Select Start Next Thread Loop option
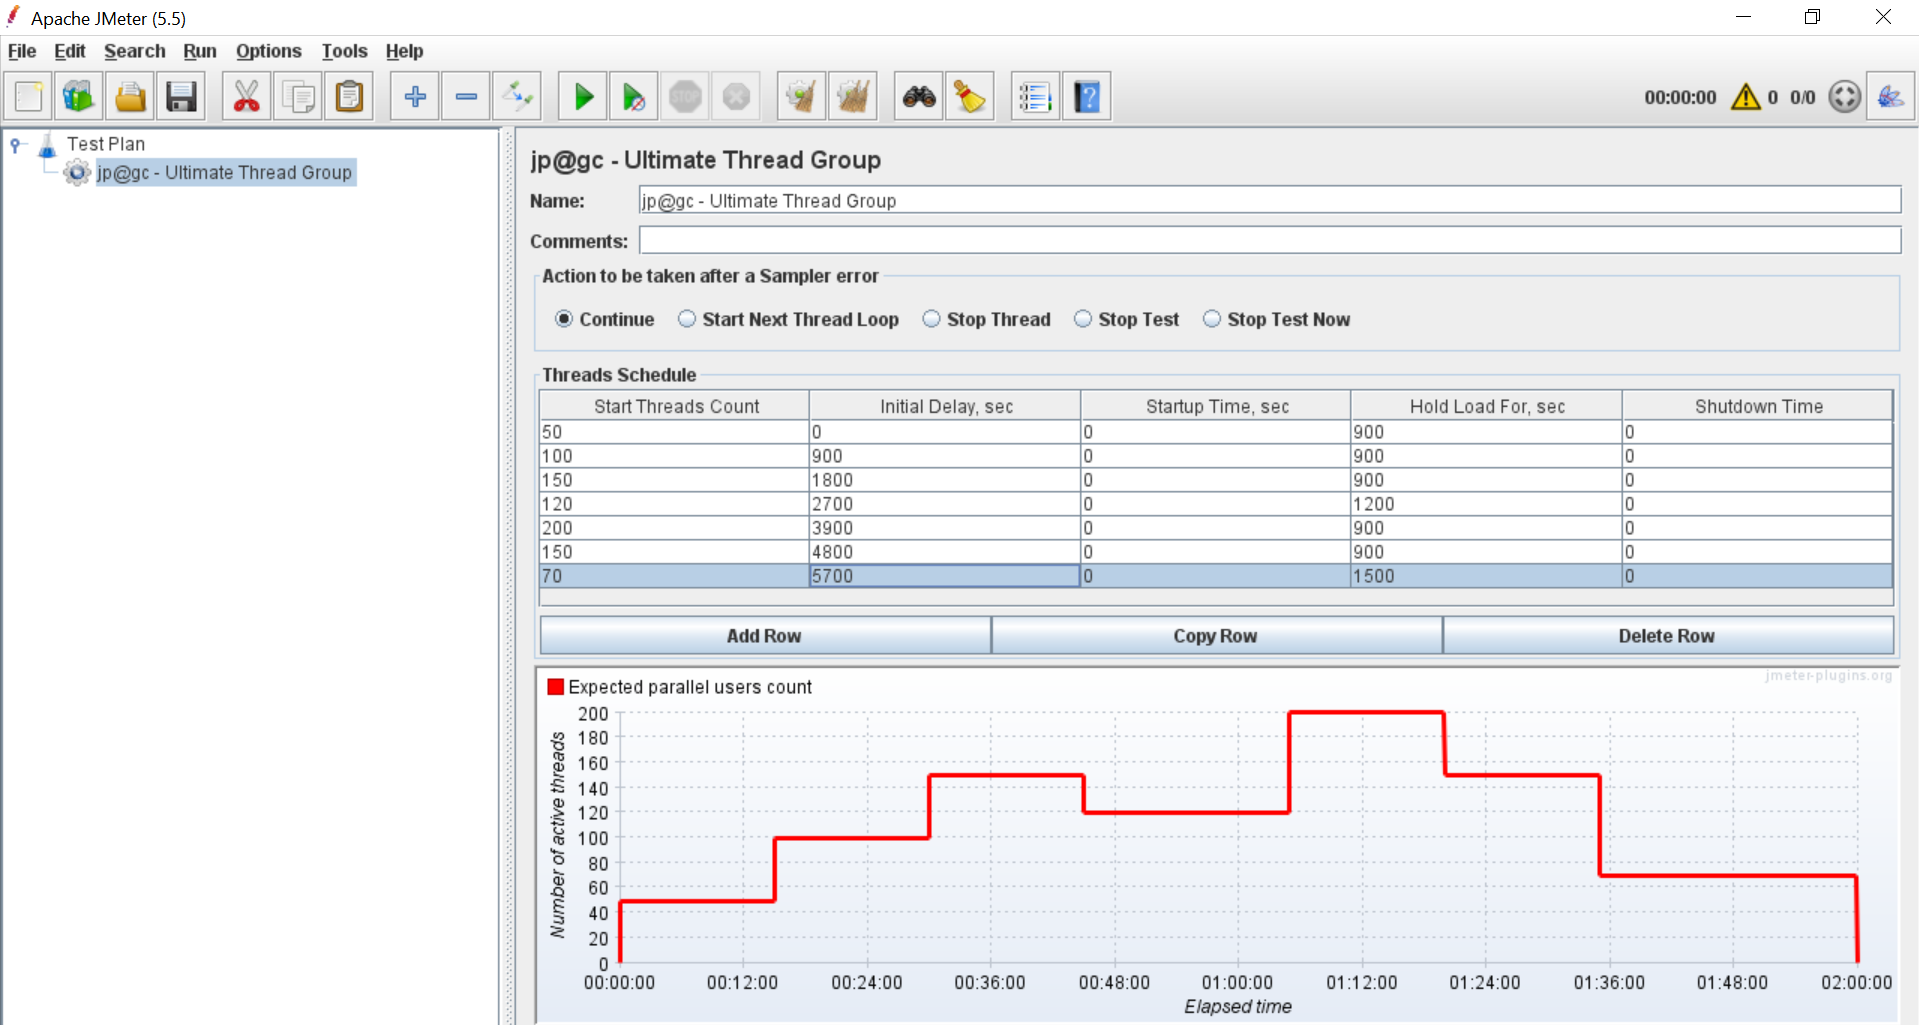Viewport: 1919px width, 1025px height. (x=687, y=319)
